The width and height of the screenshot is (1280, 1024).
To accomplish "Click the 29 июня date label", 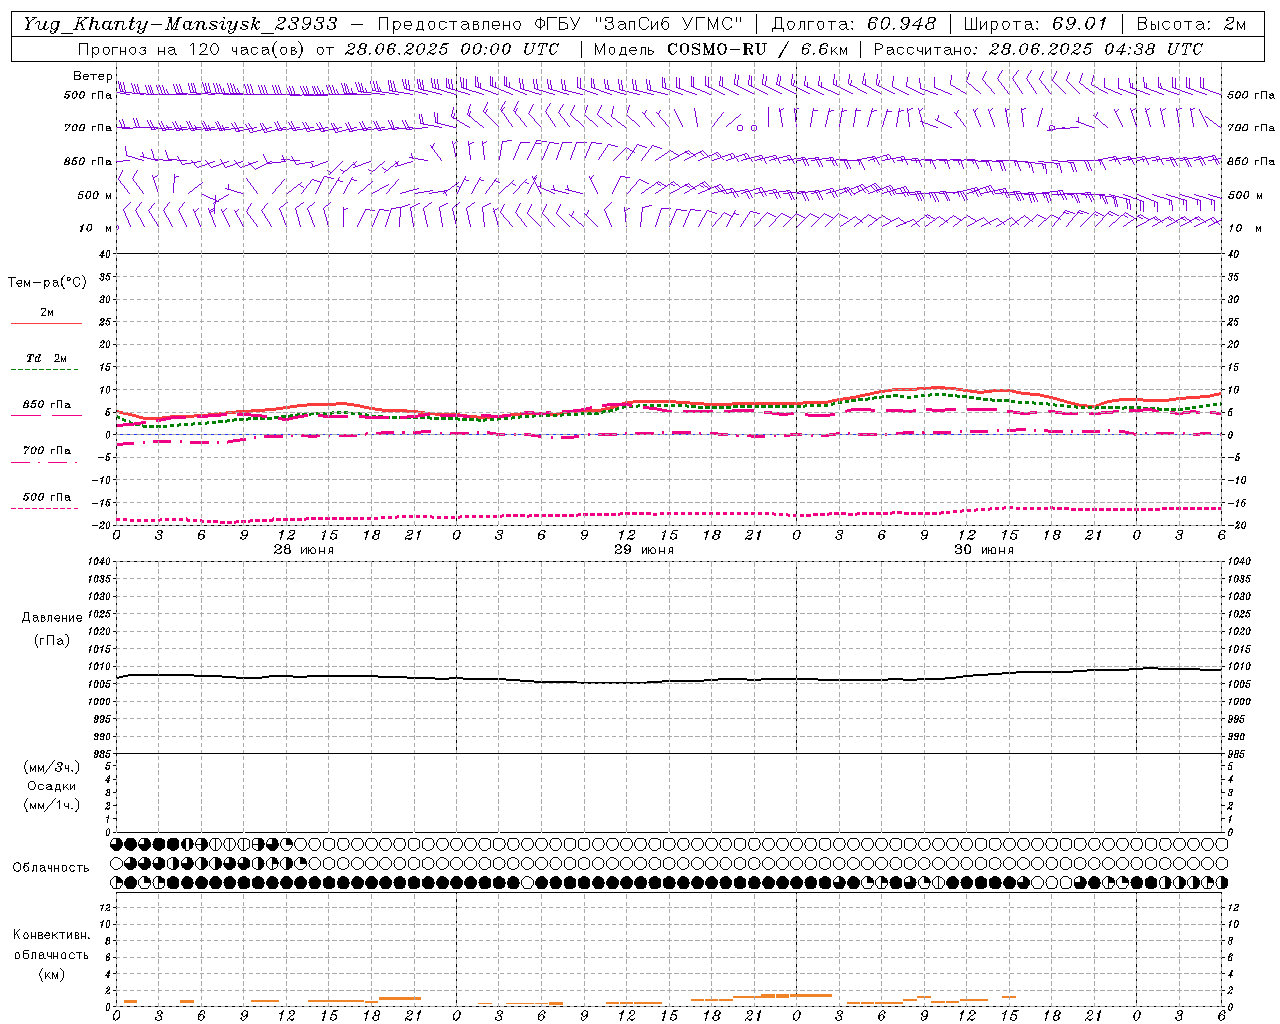I will pos(644,550).
